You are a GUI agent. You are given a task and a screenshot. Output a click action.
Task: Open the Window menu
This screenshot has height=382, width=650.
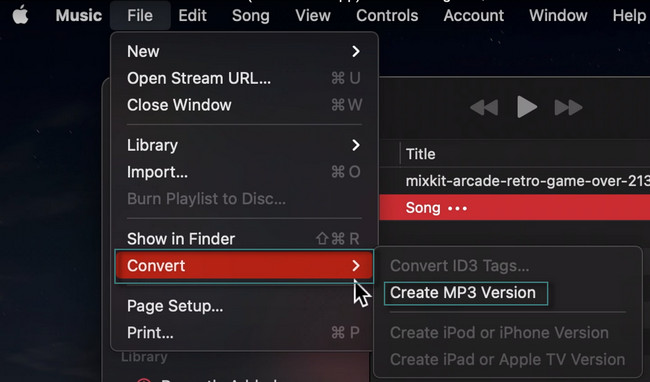coord(558,16)
